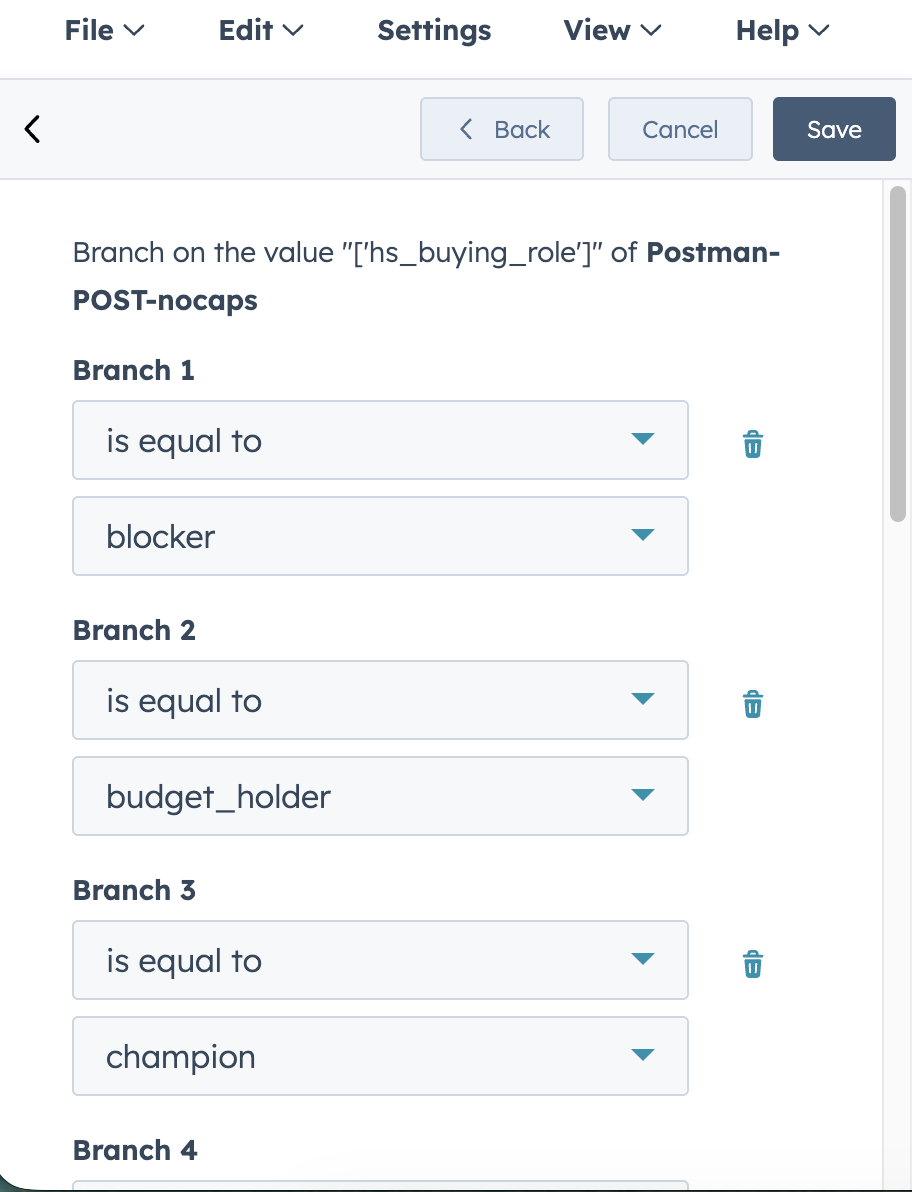This screenshot has width=912, height=1192.
Task: Open the champion value dropdown
Action: click(380, 1056)
